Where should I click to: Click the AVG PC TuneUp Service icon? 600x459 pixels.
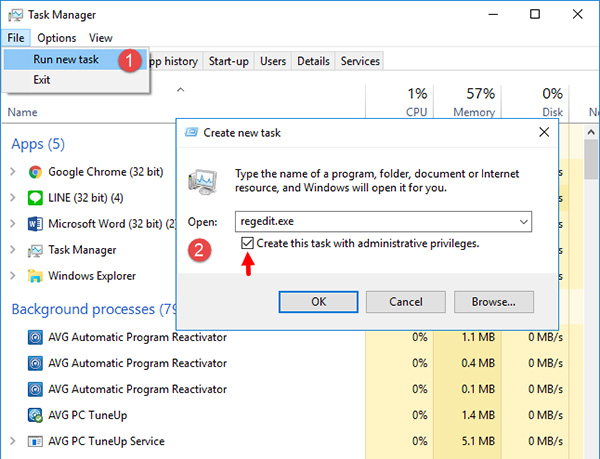35,441
